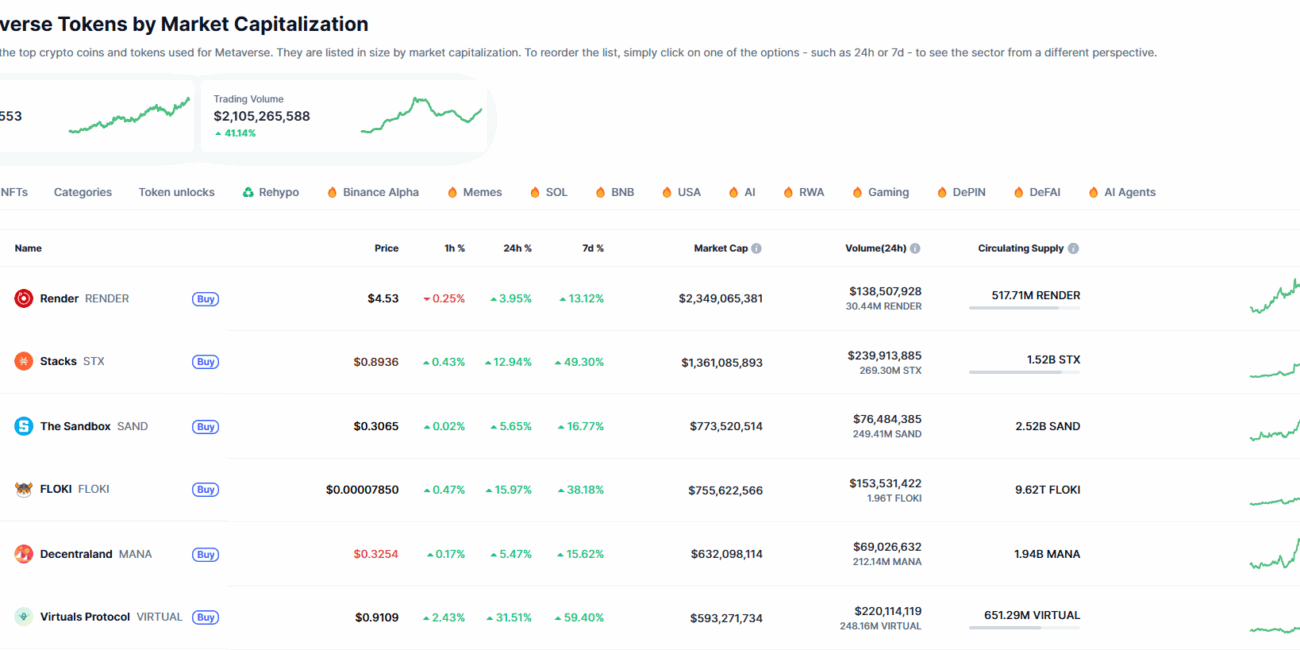1300x650 pixels.
Task: Open the Categories tab
Action: [x=83, y=192]
